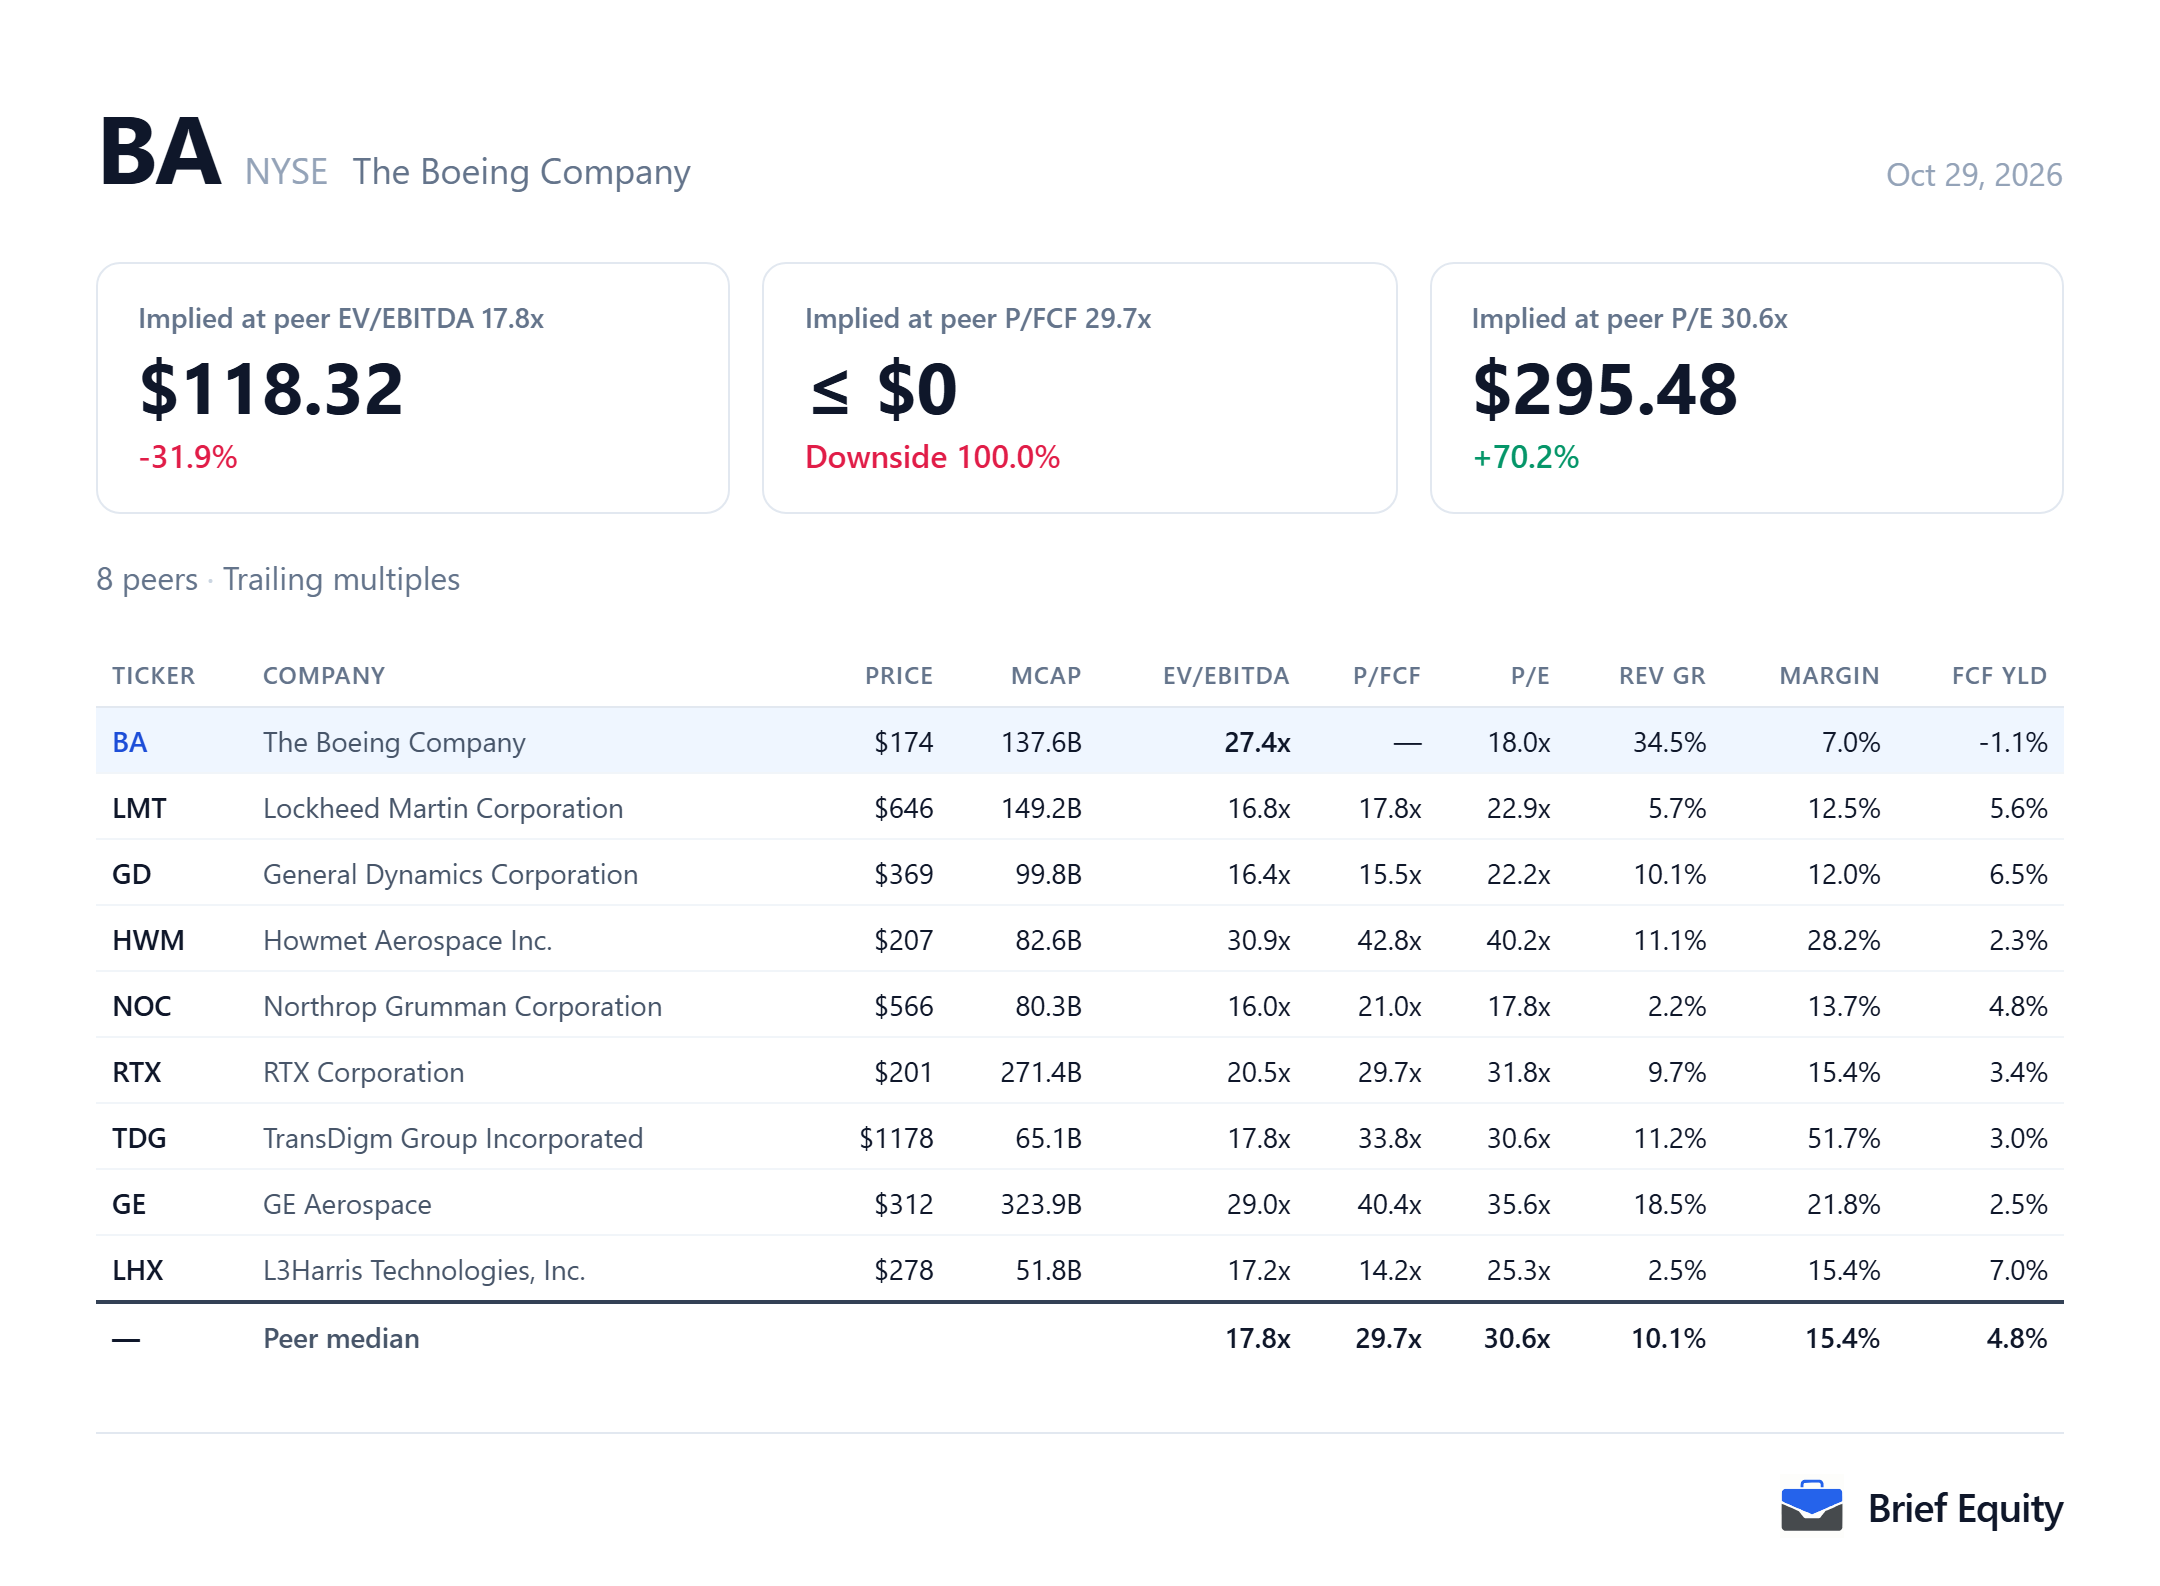
Task: Click the HWM ticker cell
Action: [x=148, y=940]
